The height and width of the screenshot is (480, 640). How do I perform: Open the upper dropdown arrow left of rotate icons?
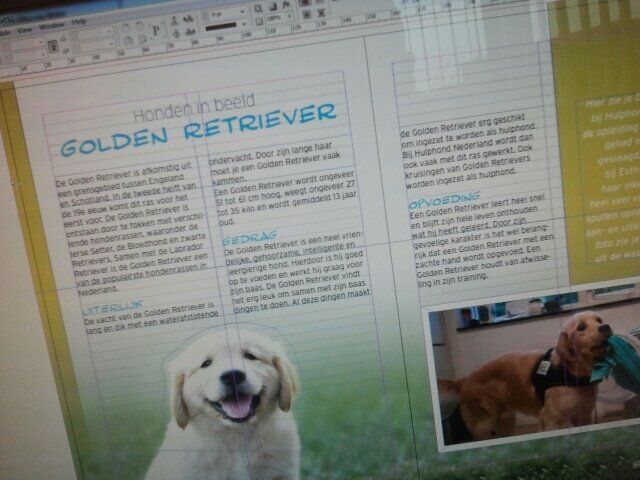click(109, 31)
